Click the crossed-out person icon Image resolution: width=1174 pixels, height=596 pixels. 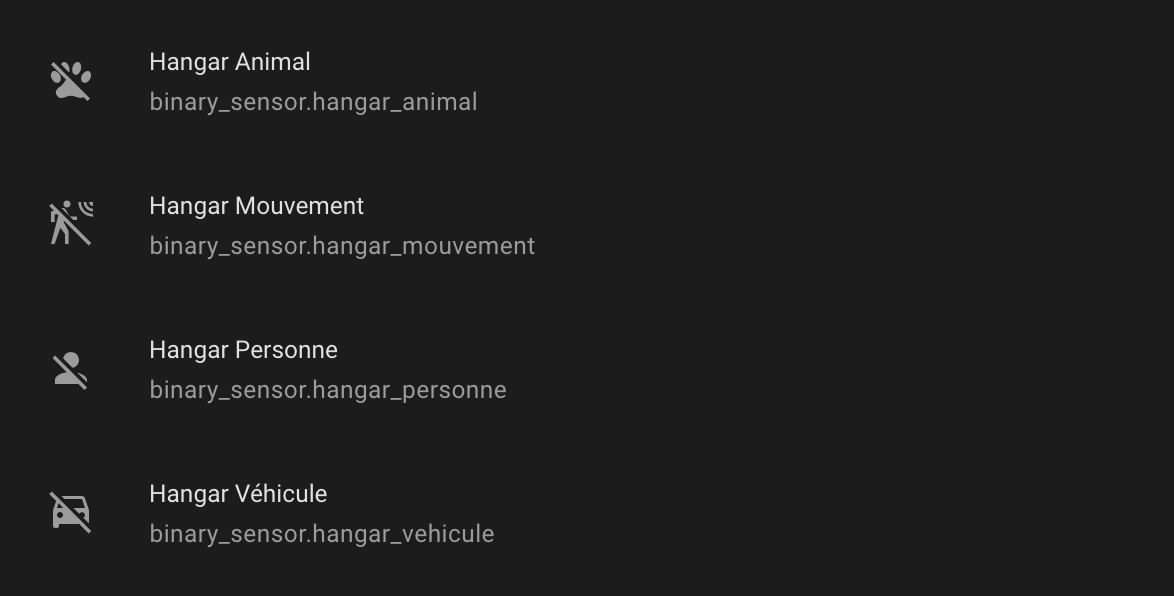pyautogui.click(x=71, y=369)
